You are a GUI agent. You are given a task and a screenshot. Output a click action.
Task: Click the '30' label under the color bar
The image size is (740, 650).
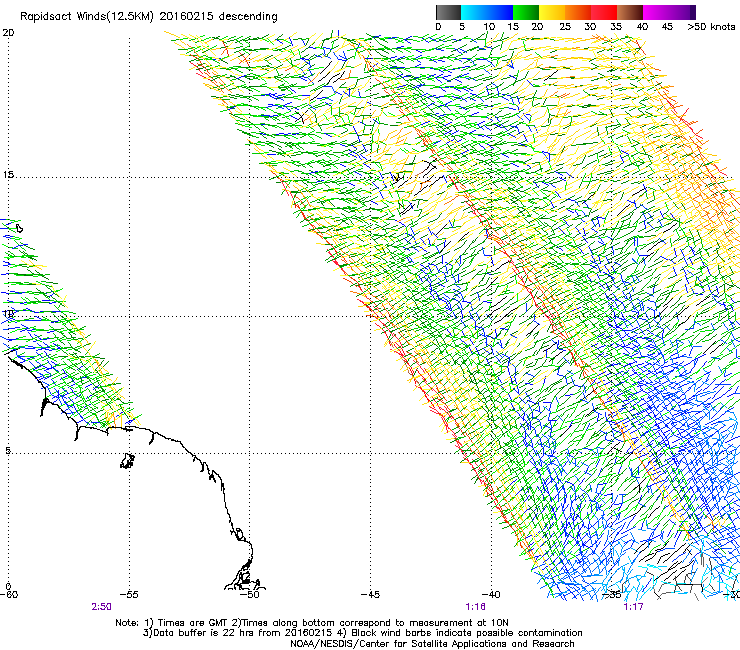pos(590,27)
